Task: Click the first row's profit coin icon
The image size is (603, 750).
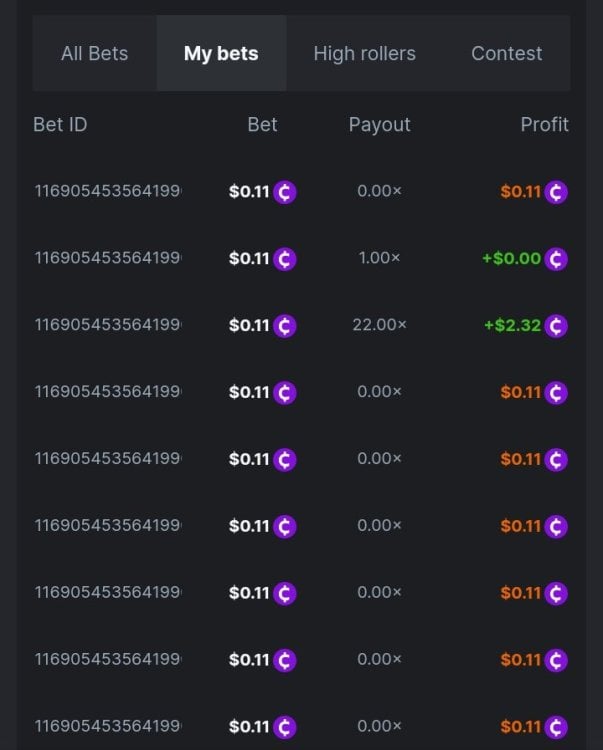Action: (x=556, y=192)
